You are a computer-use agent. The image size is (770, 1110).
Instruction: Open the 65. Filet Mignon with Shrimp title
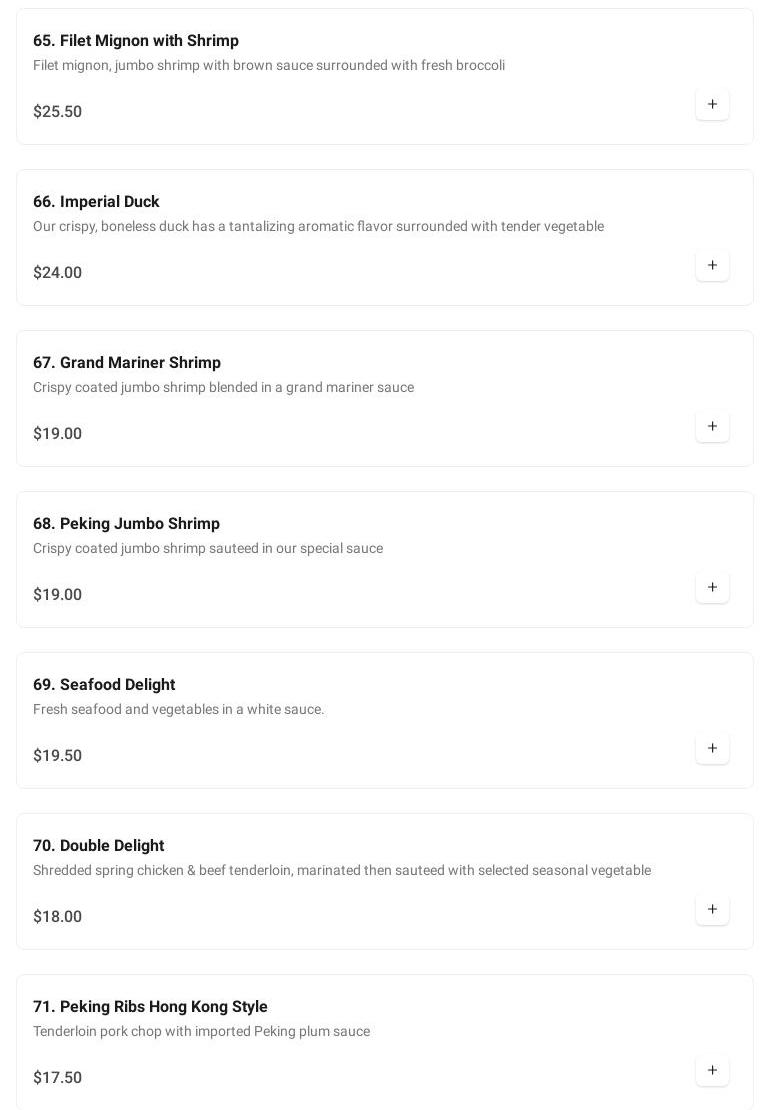coord(136,41)
